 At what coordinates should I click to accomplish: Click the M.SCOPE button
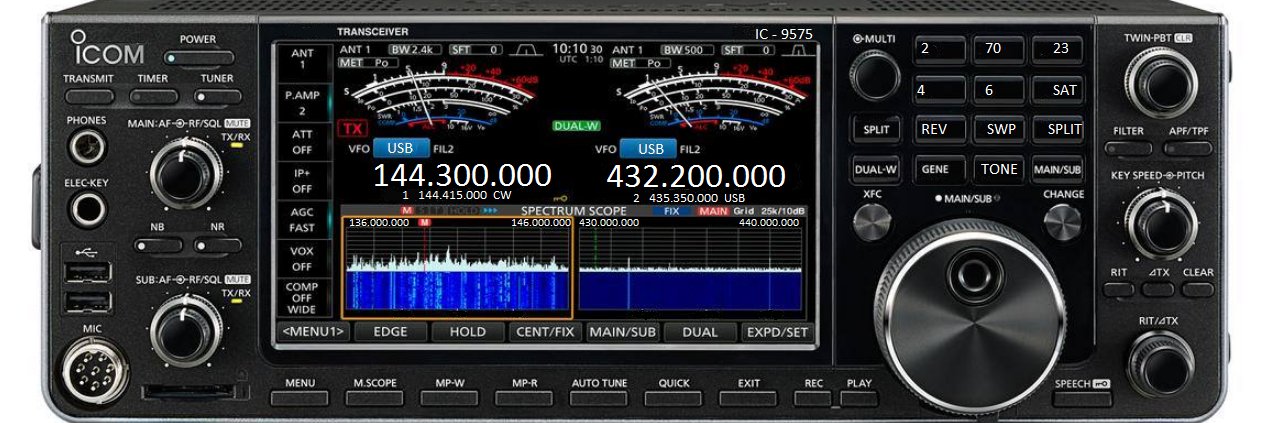(x=374, y=397)
